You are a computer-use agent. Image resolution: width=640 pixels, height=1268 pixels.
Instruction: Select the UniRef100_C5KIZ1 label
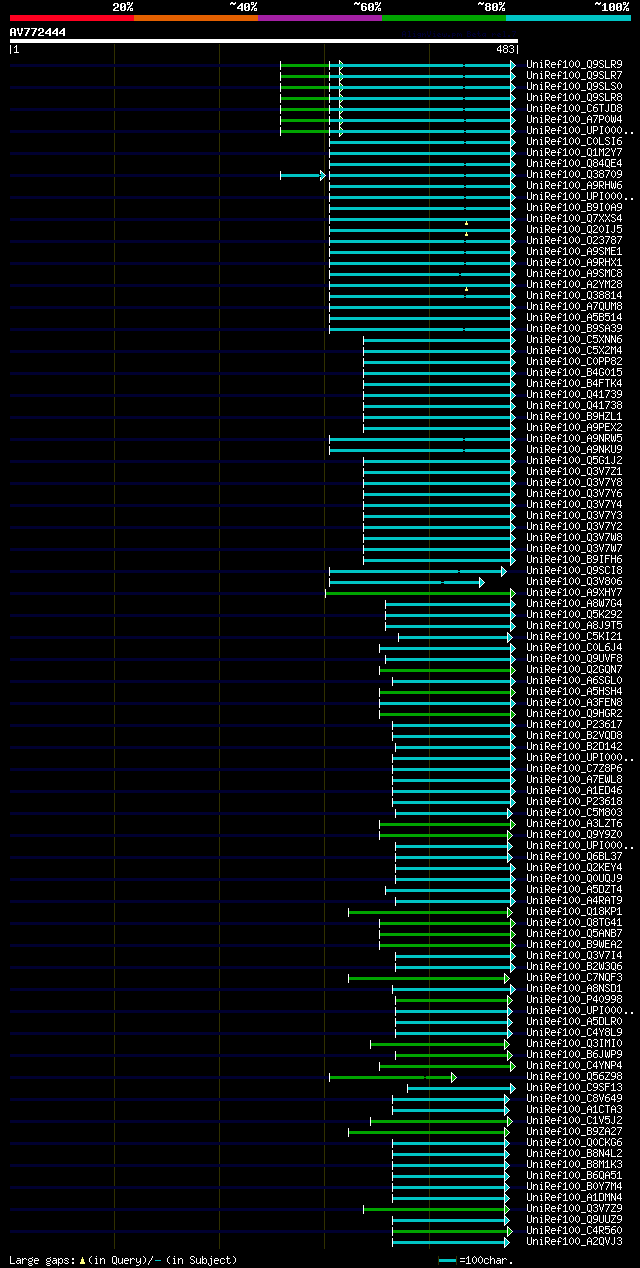point(574,637)
